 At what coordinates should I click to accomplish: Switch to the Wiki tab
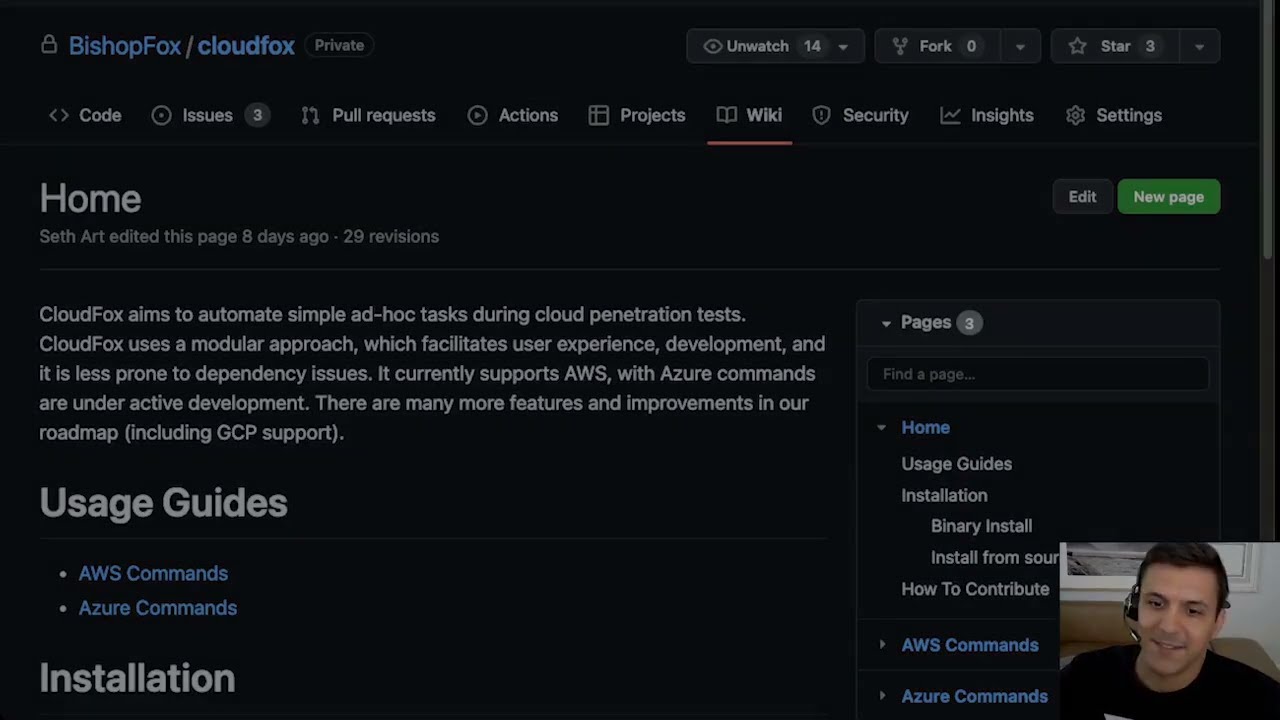pyautogui.click(x=750, y=115)
